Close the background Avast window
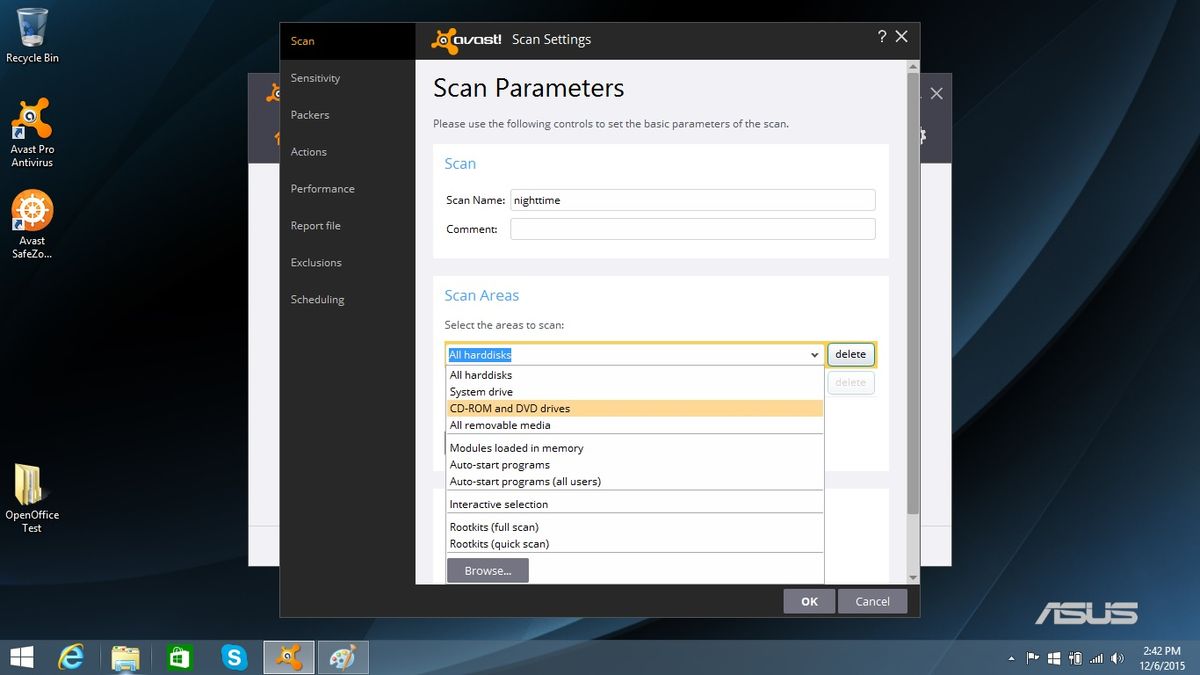 point(936,93)
